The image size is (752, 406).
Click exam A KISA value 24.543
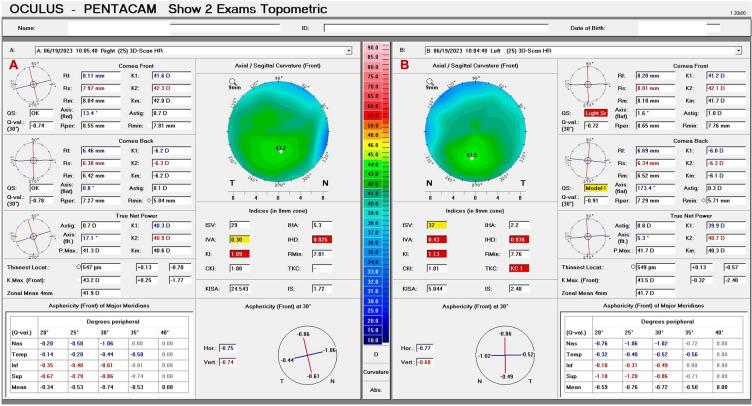[x=239, y=289]
